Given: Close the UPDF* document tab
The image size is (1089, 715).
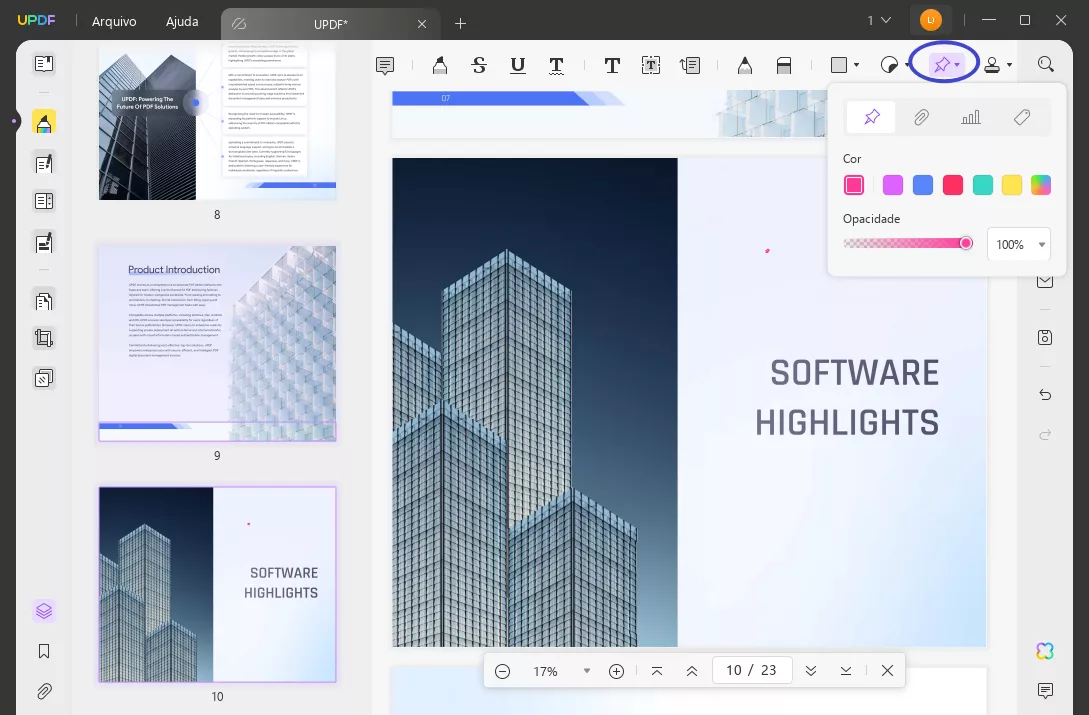Looking at the screenshot, I should [422, 24].
